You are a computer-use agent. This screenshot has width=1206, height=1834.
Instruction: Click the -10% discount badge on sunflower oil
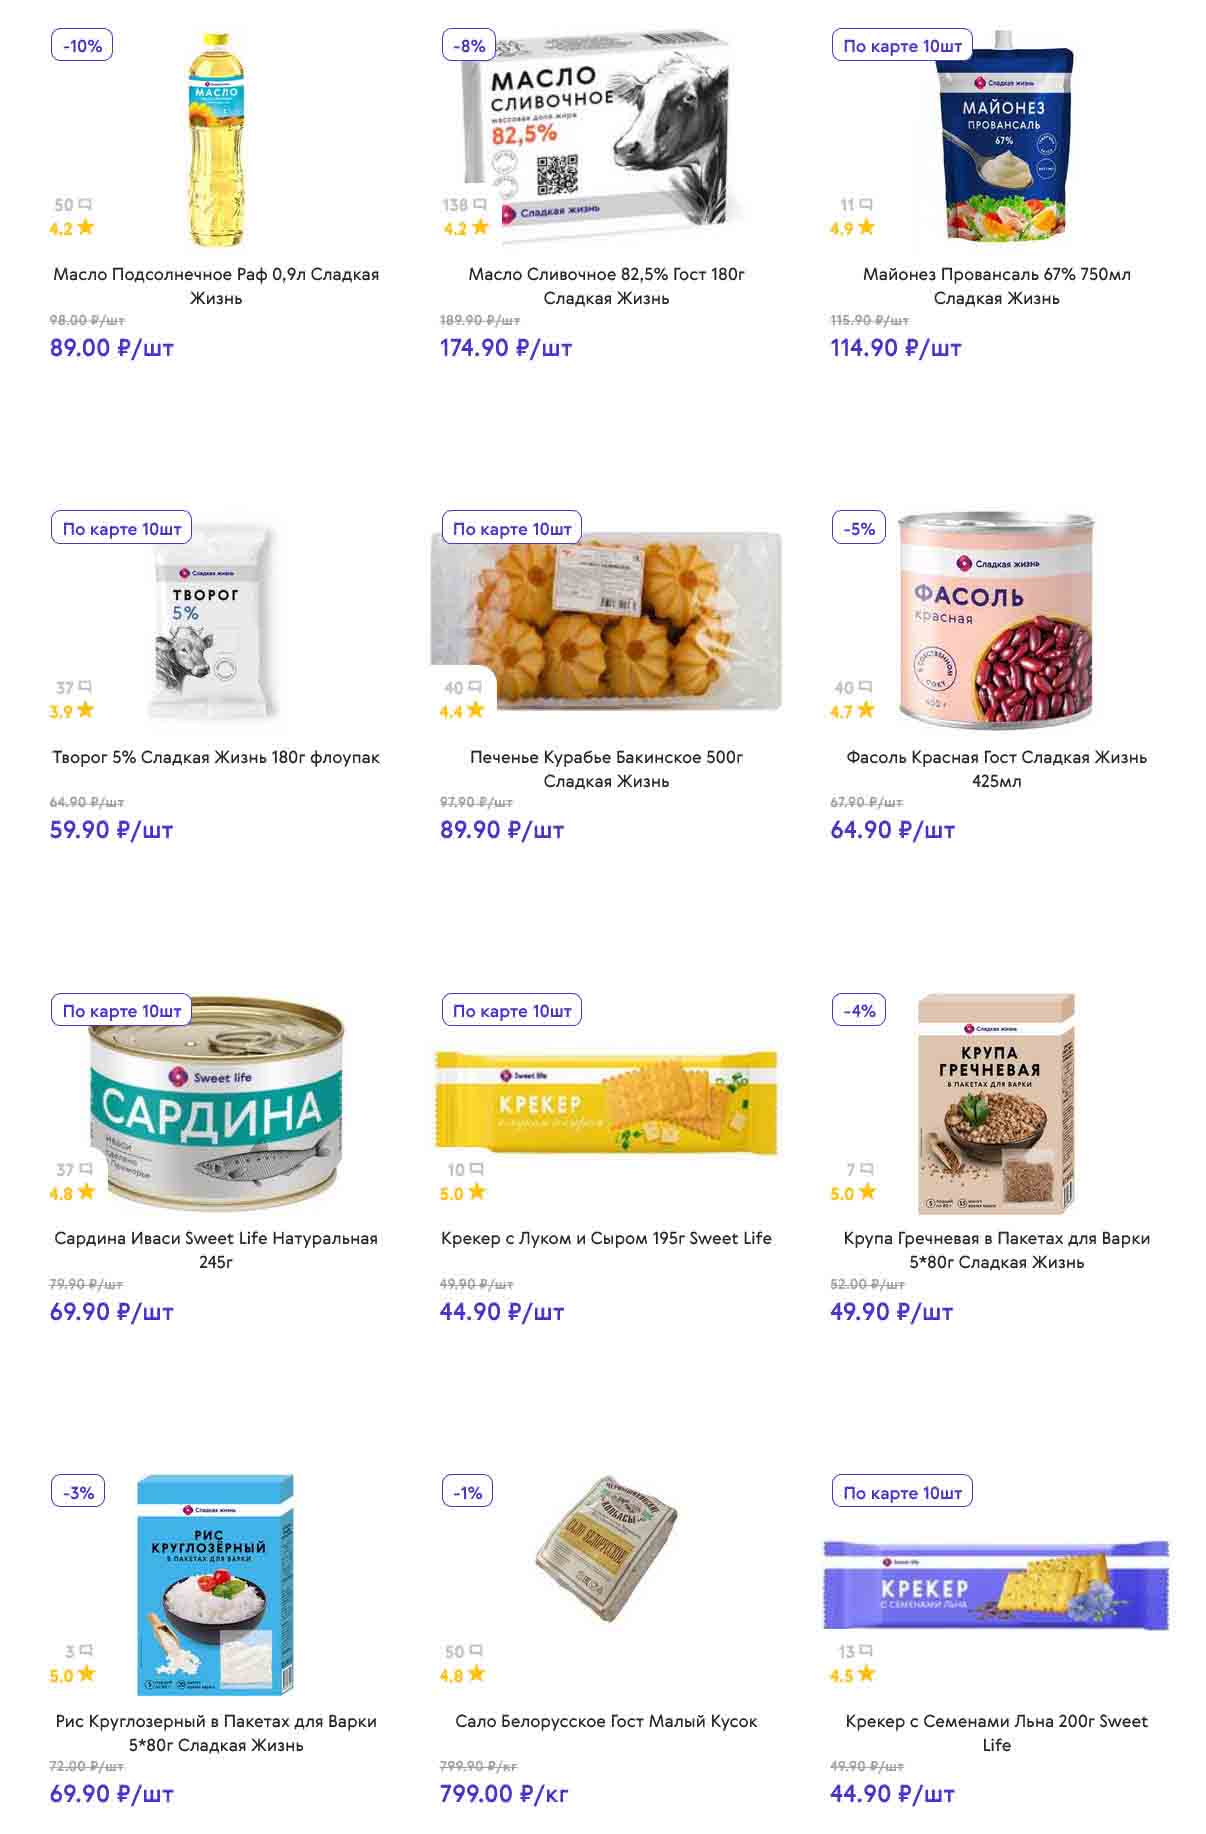click(x=82, y=46)
